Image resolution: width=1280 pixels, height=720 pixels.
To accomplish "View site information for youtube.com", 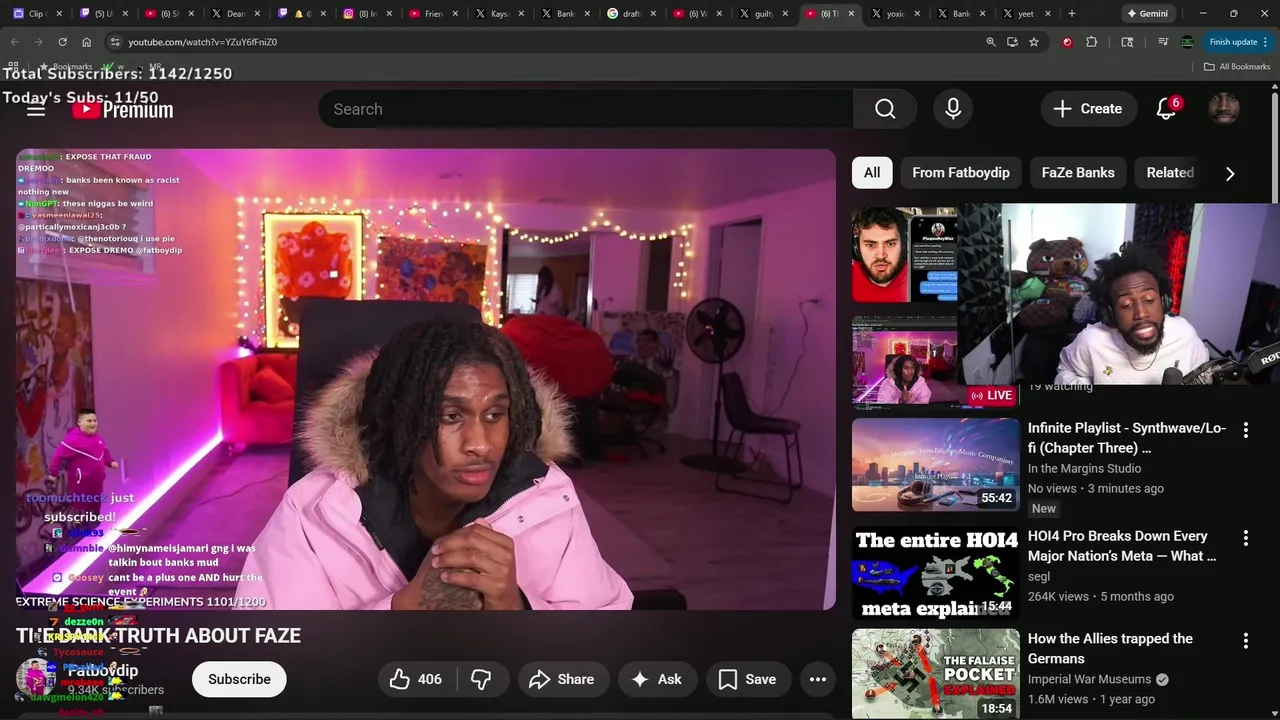I will (x=115, y=42).
